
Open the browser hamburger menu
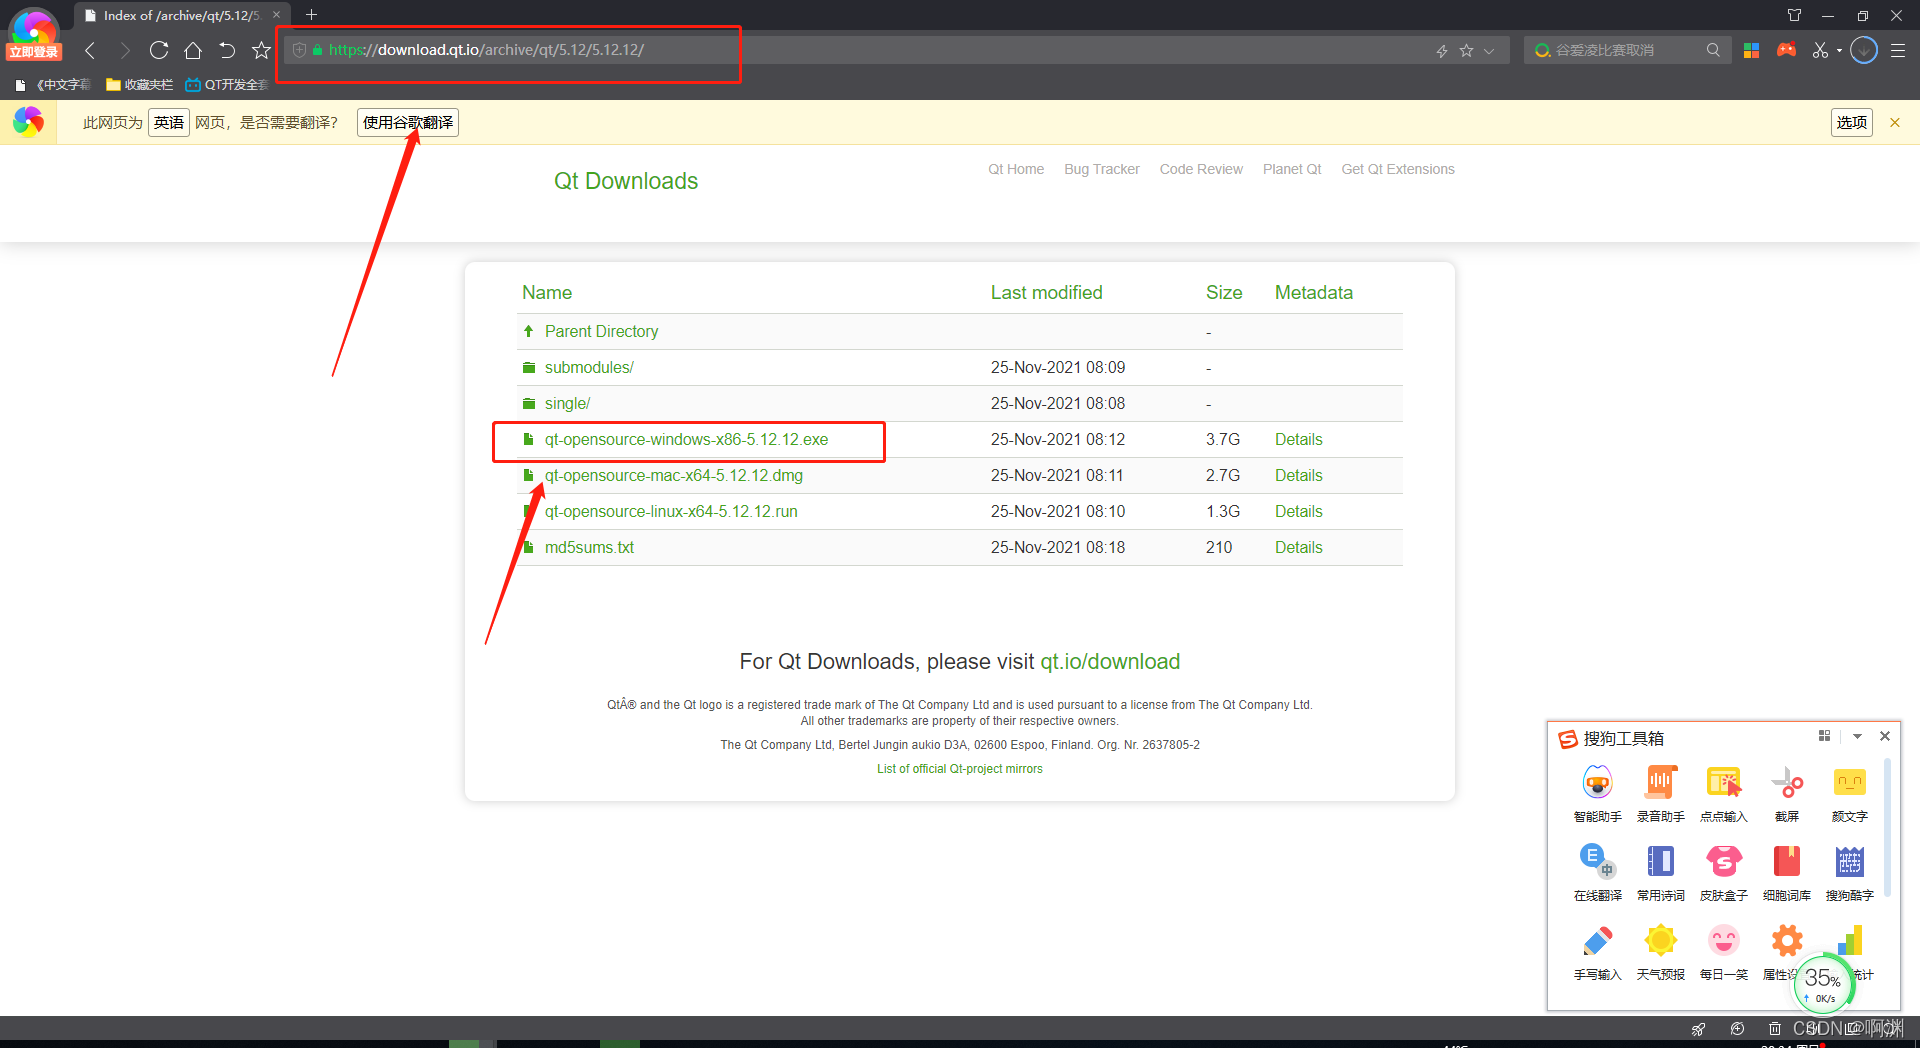[1898, 50]
